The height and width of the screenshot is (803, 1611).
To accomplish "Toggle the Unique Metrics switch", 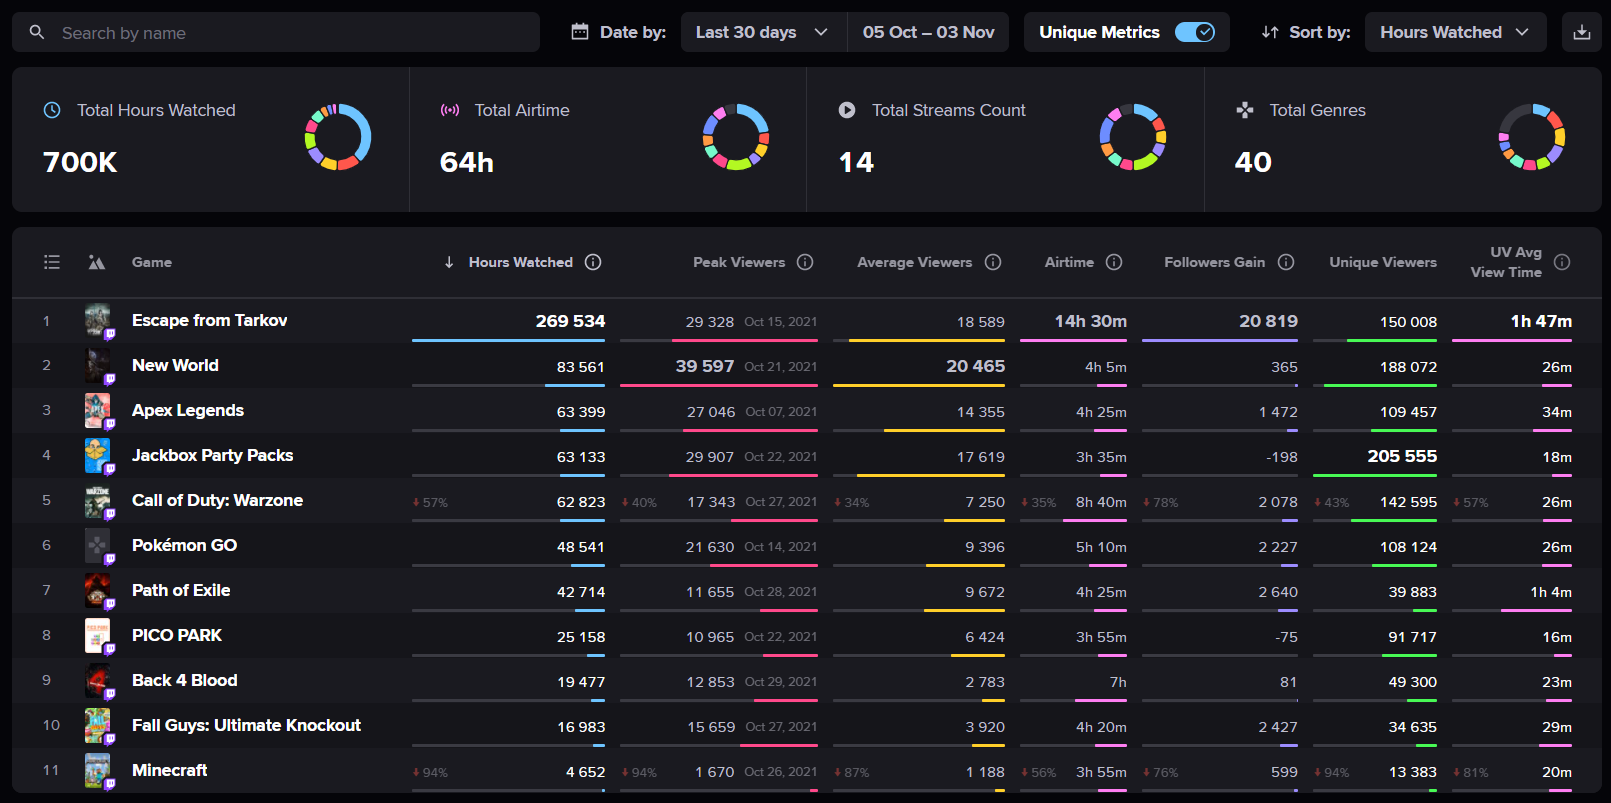I will click(1194, 32).
